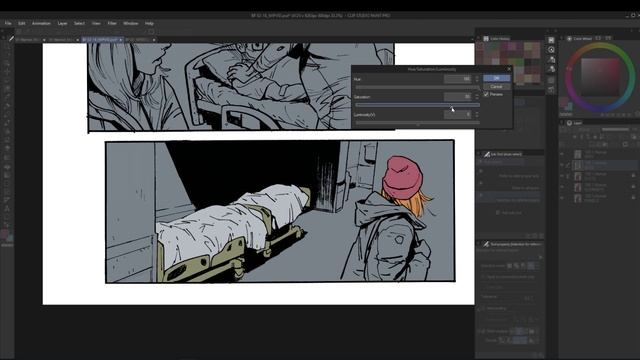Open the Window menu
The height and width of the screenshot is (360, 640).
click(131, 23)
